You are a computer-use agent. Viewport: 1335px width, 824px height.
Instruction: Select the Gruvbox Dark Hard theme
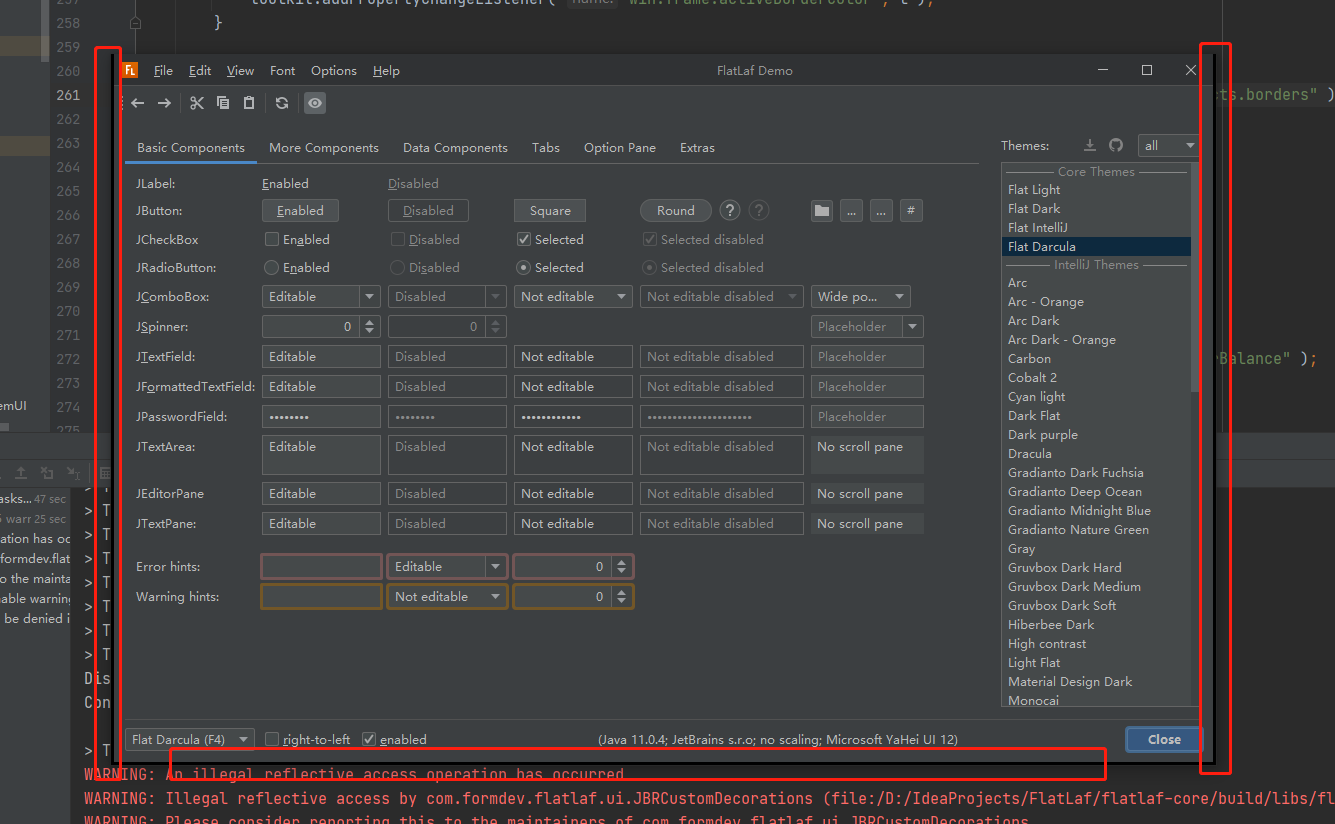[x=1096, y=567]
